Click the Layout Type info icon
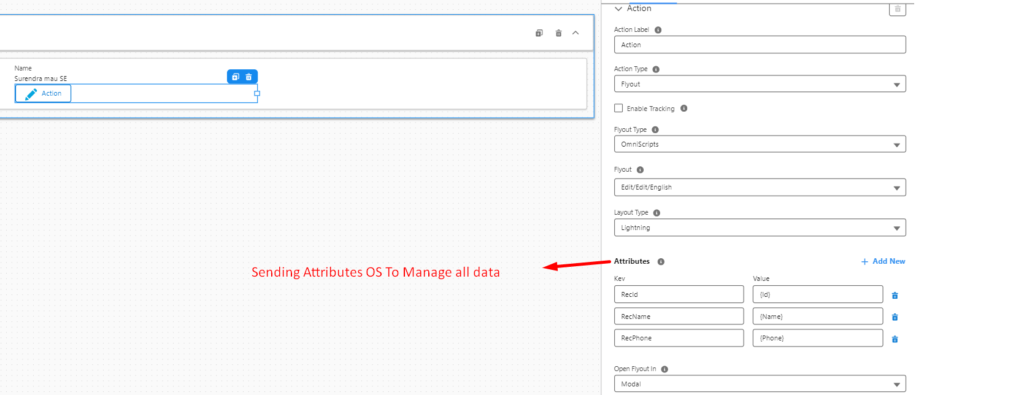Screen dimensions: 1024x395 point(656,213)
